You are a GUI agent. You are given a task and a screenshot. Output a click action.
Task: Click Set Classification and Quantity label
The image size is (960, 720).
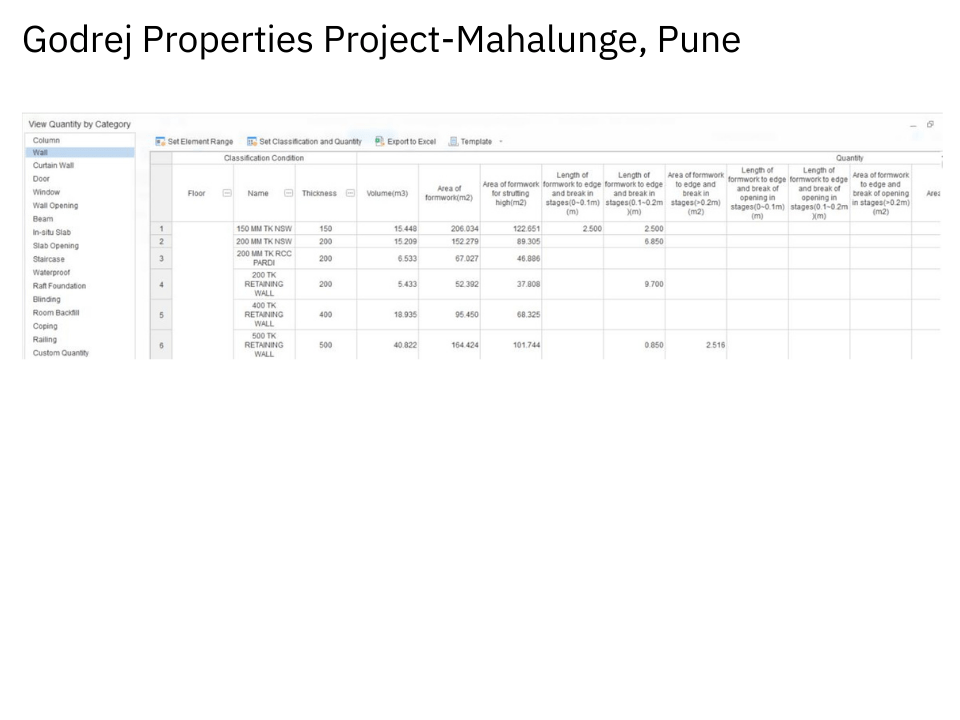click(x=310, y=141)
